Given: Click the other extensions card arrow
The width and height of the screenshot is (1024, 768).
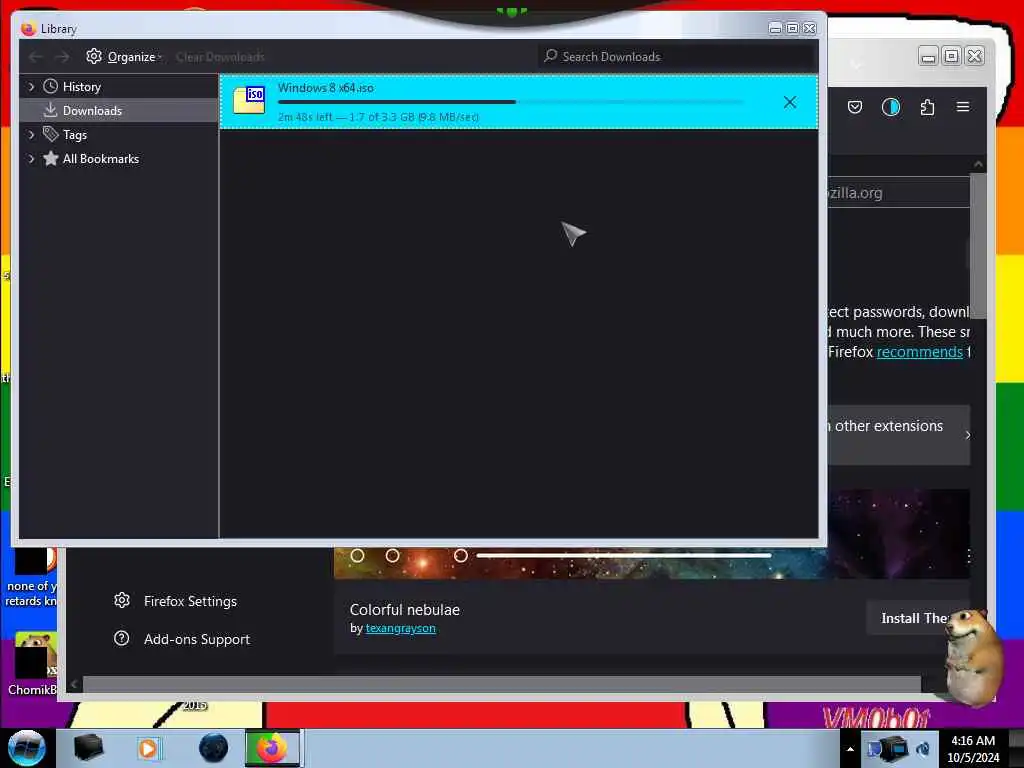Looking at the screenshot, I should pyautogui.click(x=967, y=435).
